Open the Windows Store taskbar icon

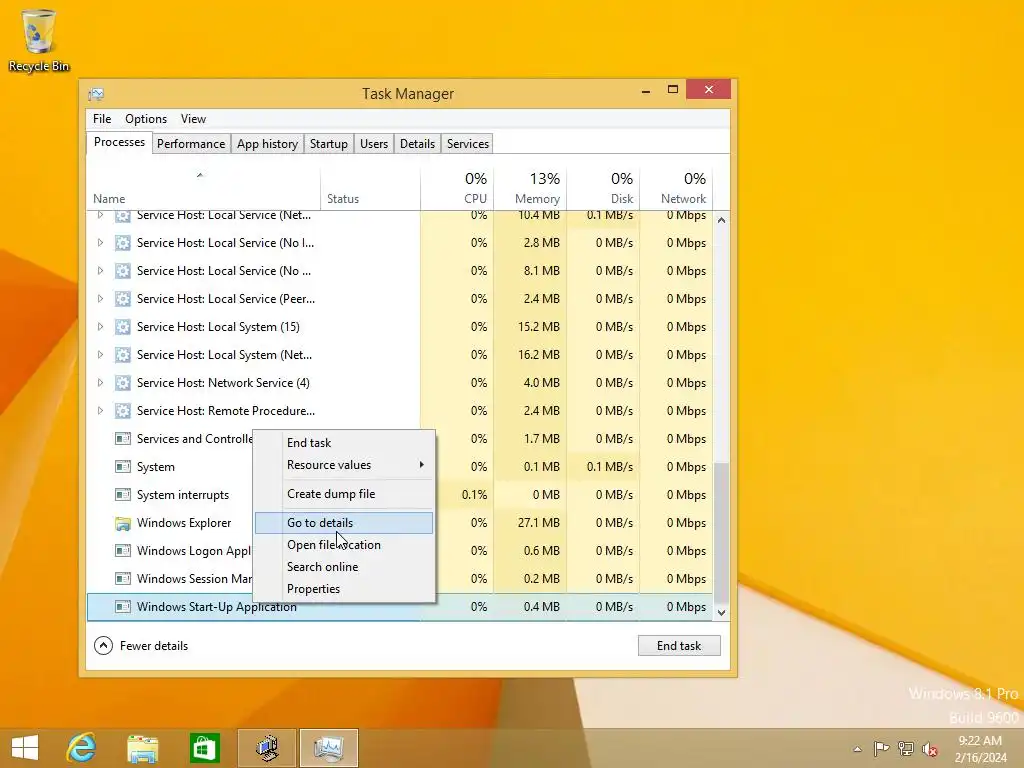click(204, 748)
